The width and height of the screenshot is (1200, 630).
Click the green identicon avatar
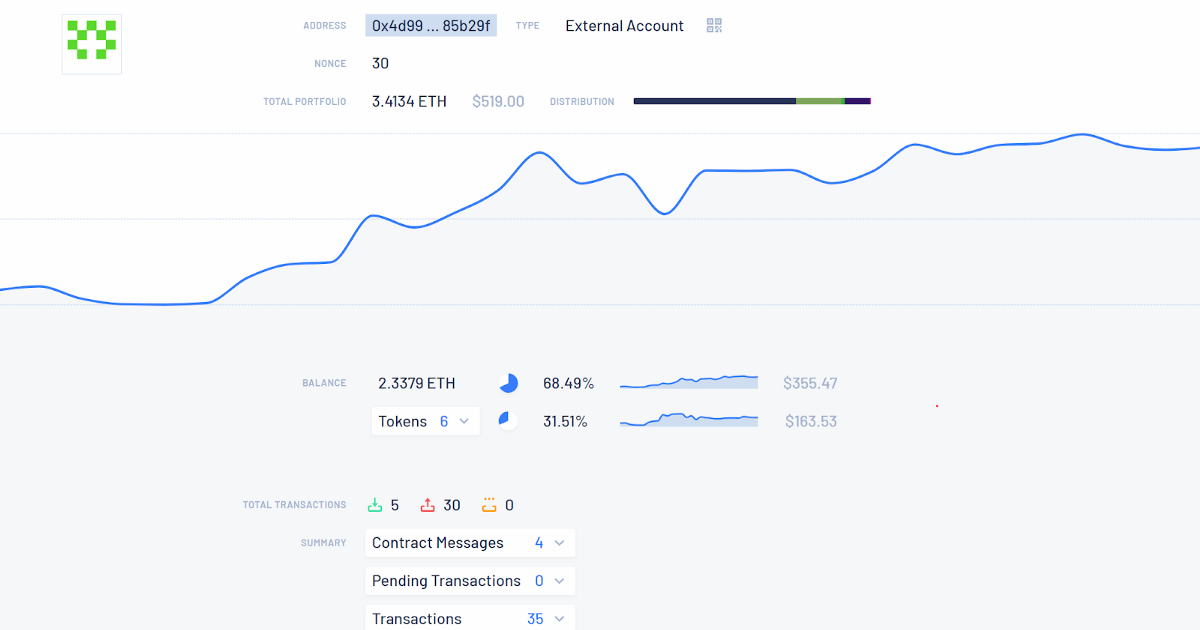92,44
